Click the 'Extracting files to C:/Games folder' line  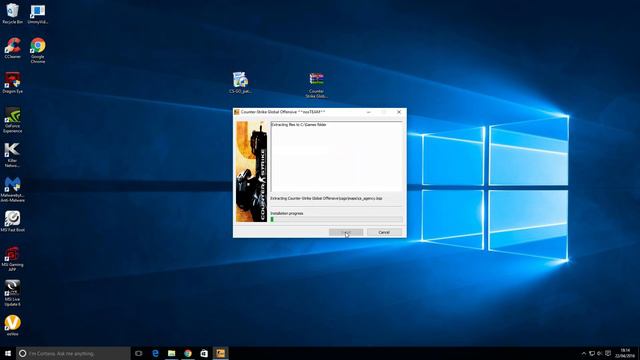pyautogui.click(x=298, y=124)
